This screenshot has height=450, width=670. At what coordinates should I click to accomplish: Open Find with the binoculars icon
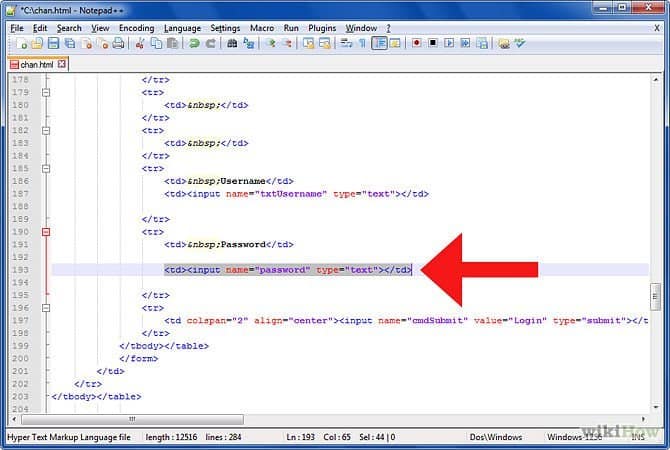(x=232, y=43)
